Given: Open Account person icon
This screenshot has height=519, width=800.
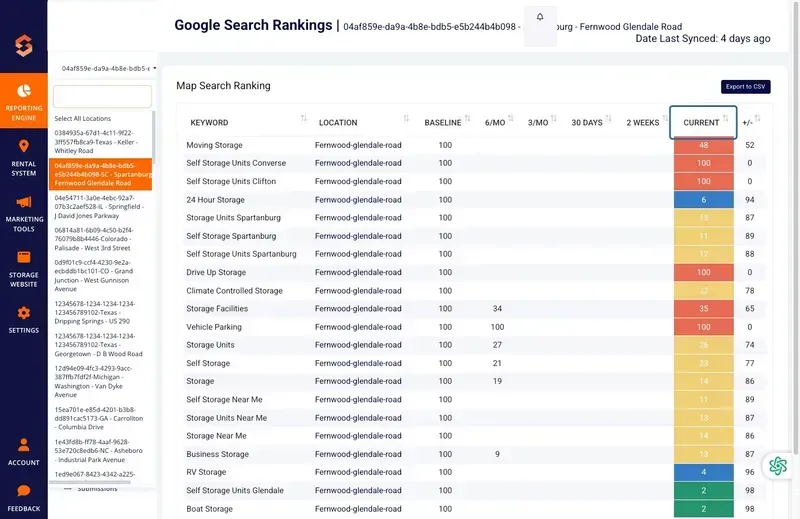Looking at the screenshot, I should [23, 445].
